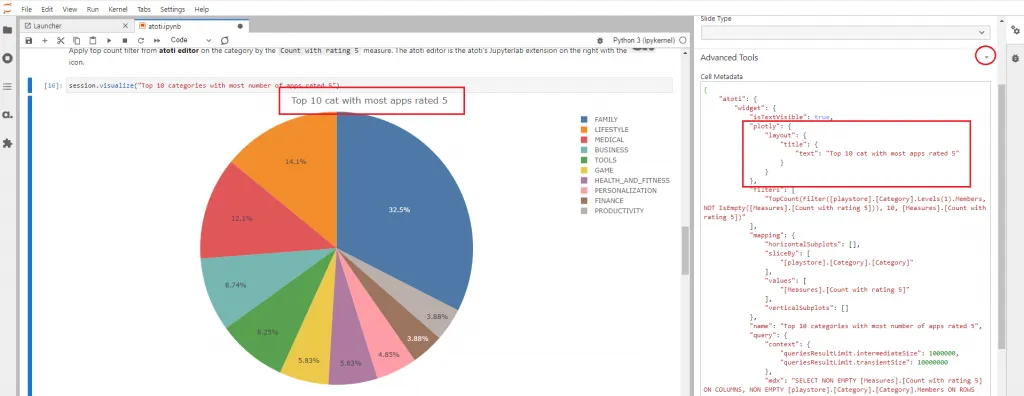Open the Slide Type dropdown
Image resolution: width=1024 pixels, height=396 pixels.
[845, 32]
